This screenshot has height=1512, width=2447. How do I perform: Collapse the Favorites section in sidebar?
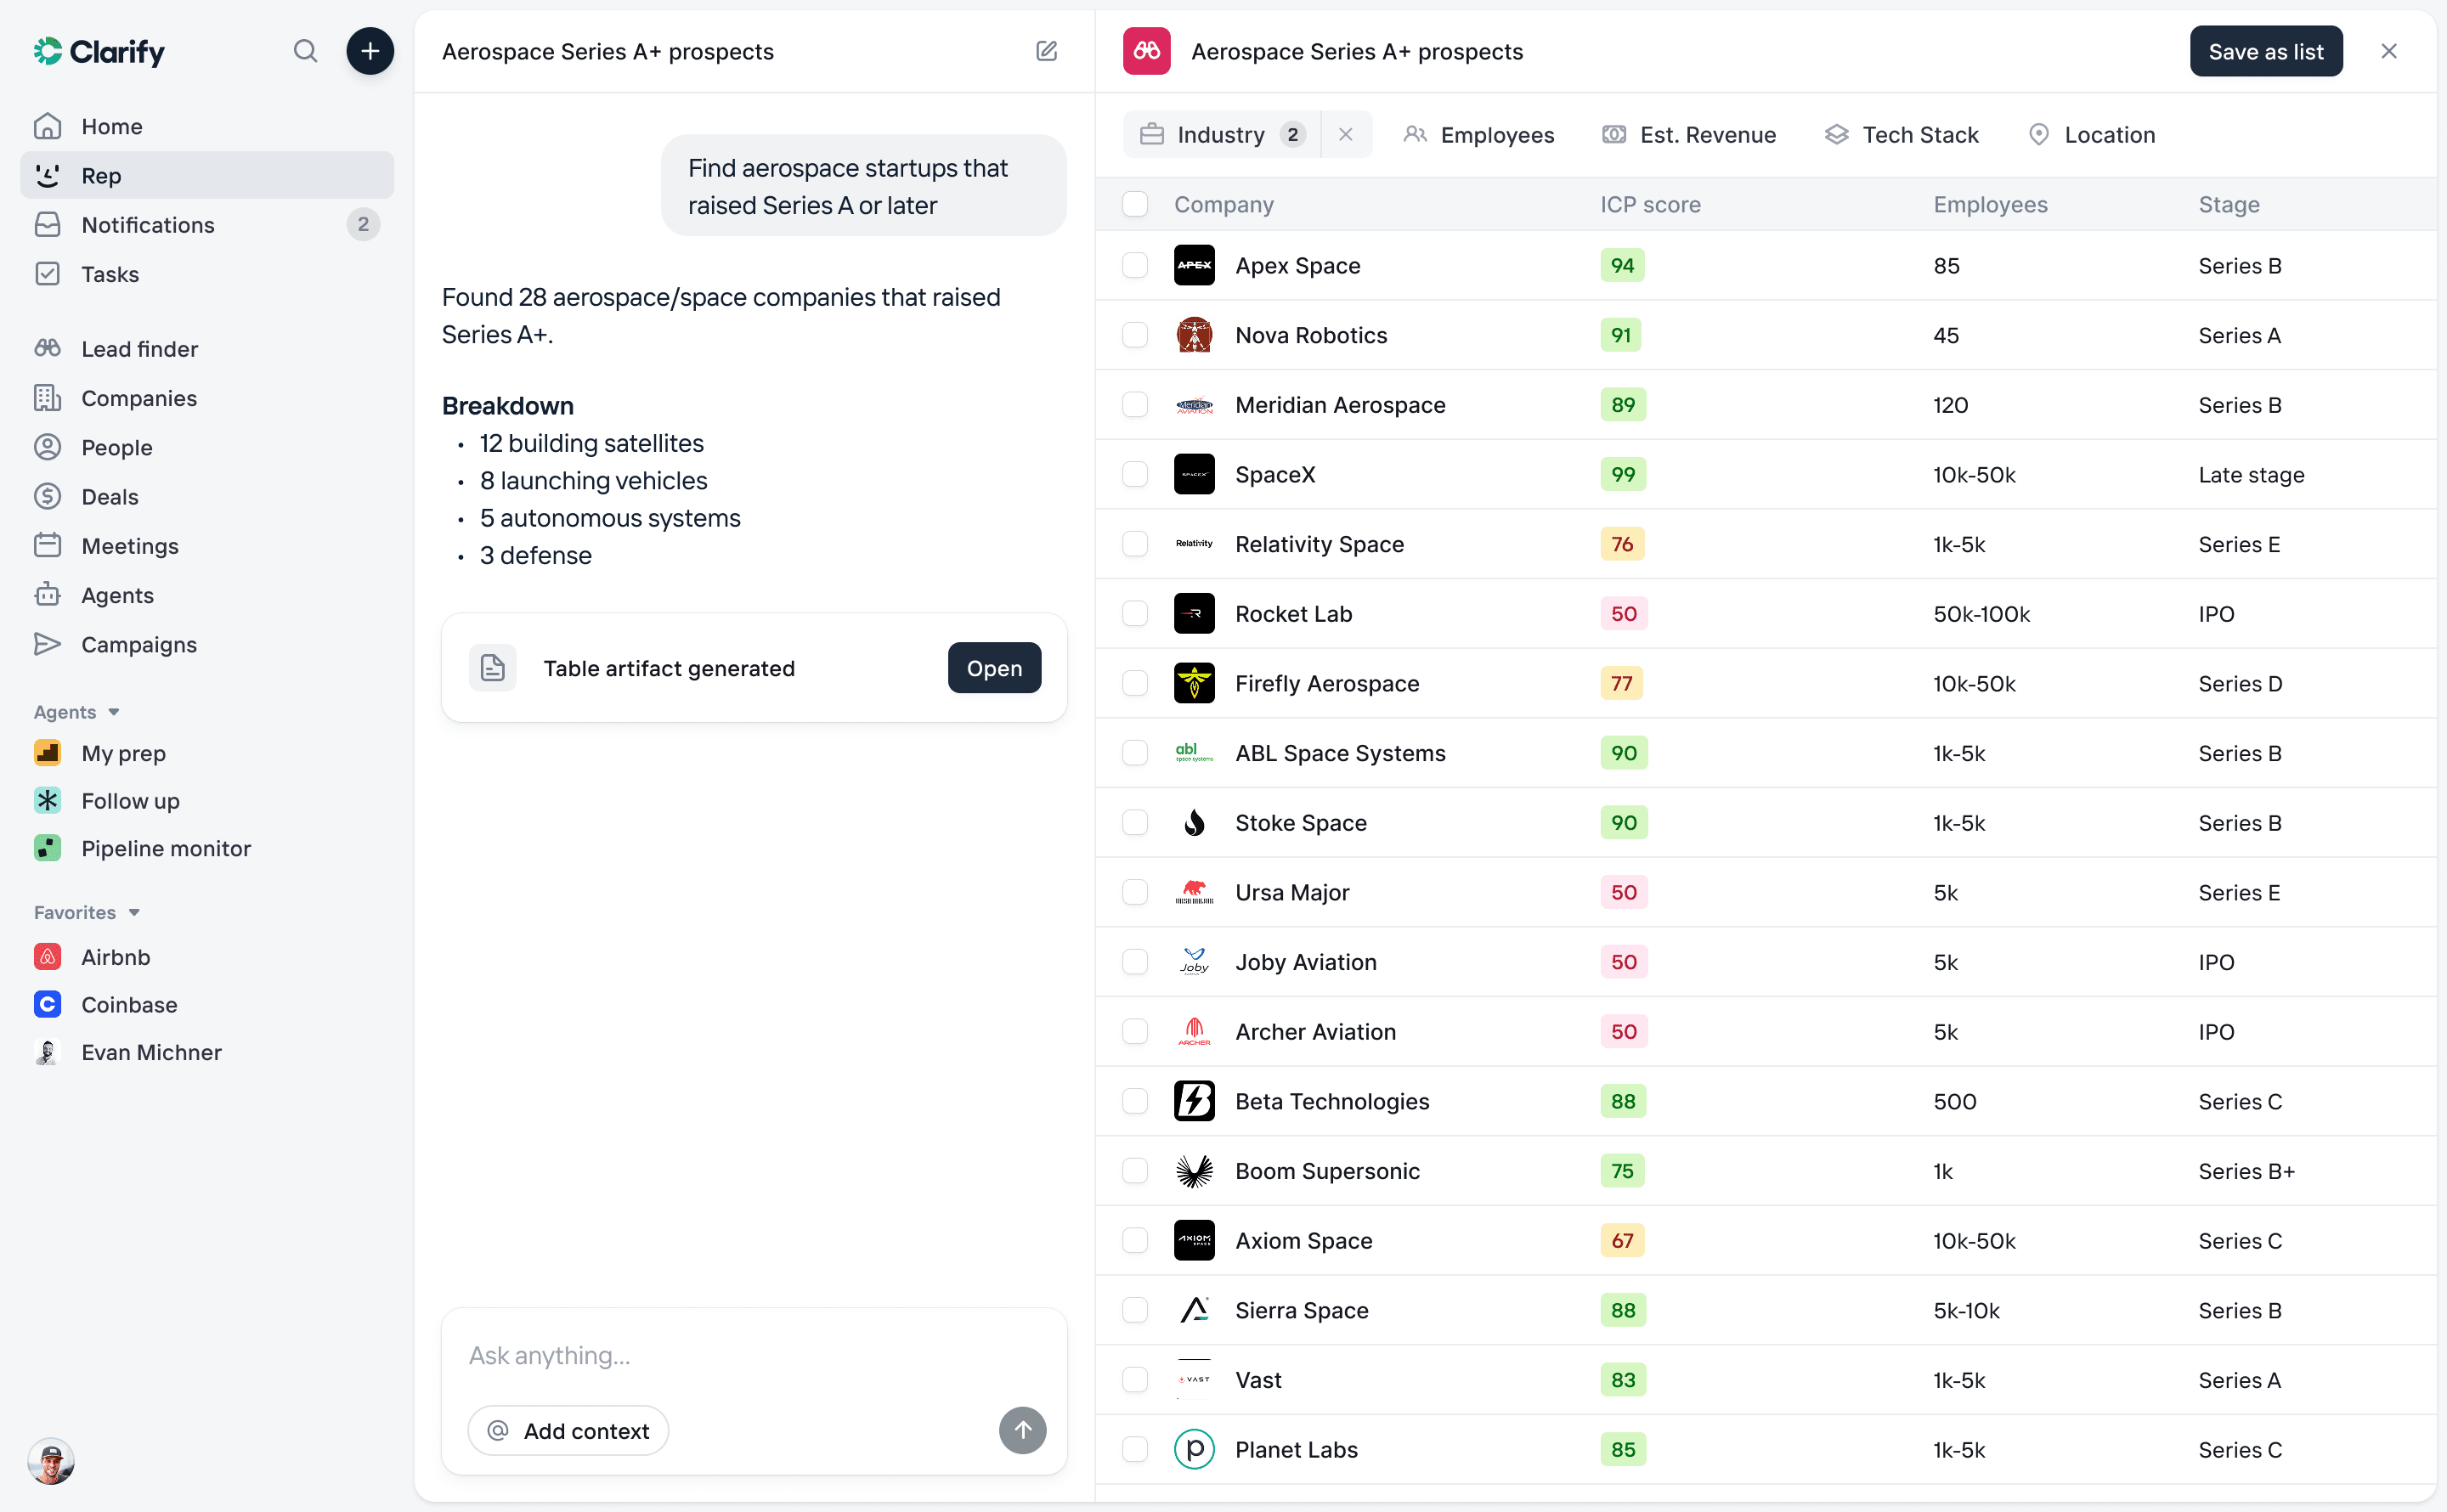click(x=87, y=912)
